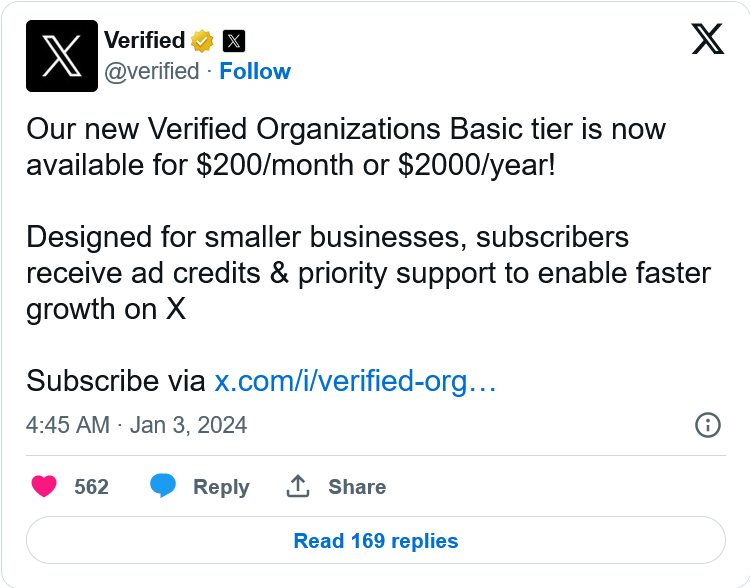
Task: Click the Share text label
Action: click(357, 487)
